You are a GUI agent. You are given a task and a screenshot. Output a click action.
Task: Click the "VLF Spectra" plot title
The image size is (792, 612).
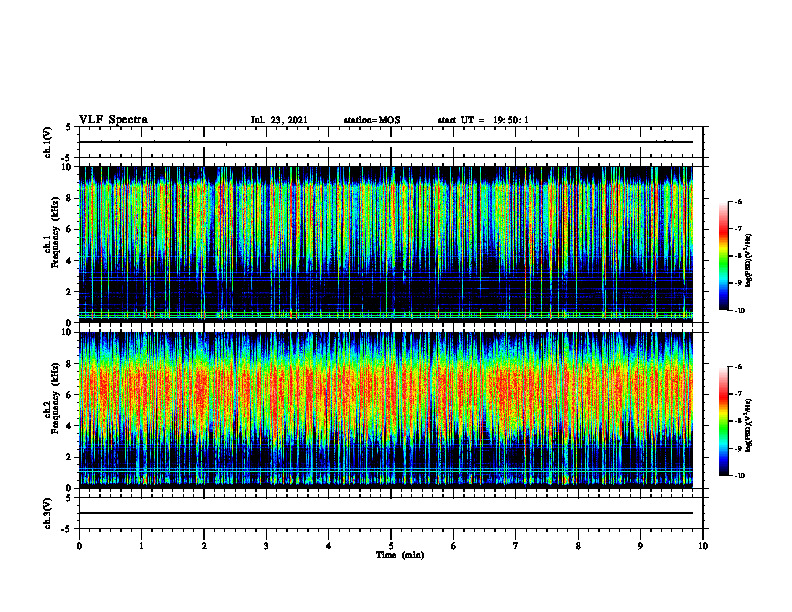pos(113,120)
